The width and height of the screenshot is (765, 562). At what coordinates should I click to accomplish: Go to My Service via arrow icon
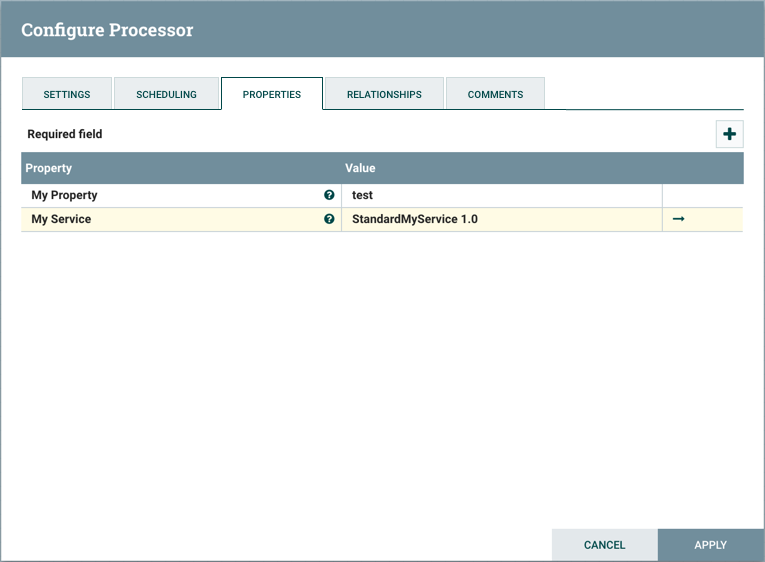click(678, 219)
